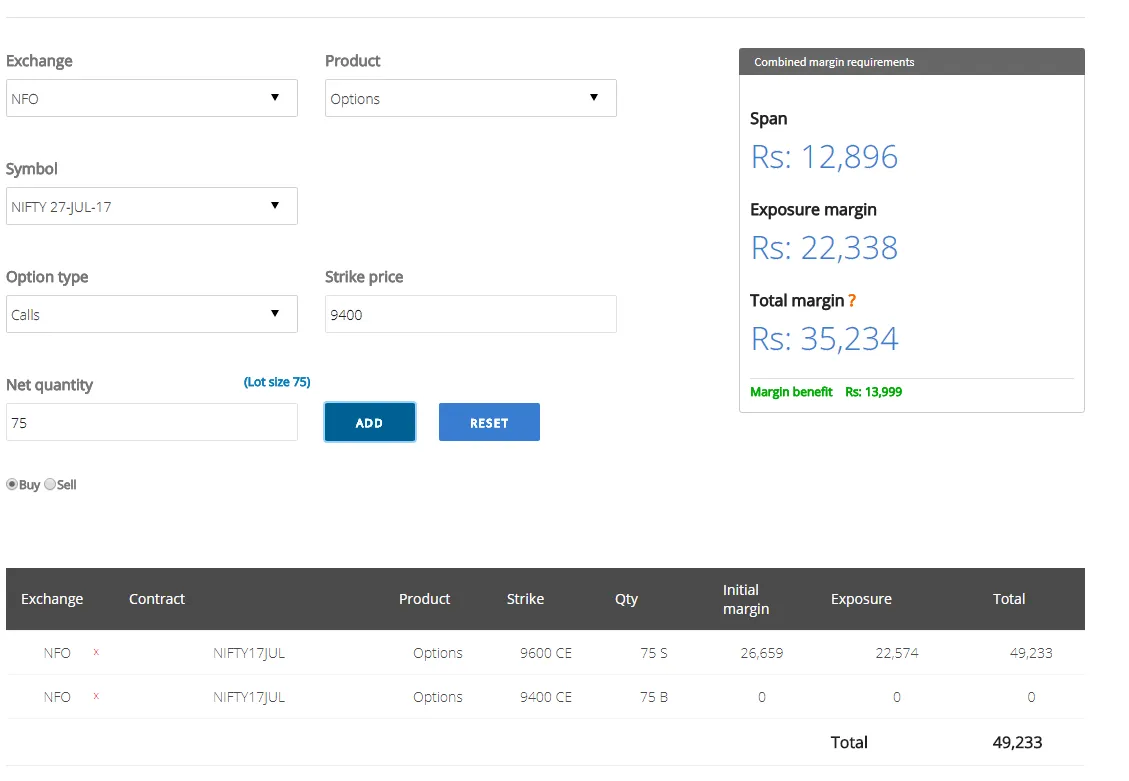The image size is (1129, 781).
Task: Click the RESET button
Action: [488, 421]
